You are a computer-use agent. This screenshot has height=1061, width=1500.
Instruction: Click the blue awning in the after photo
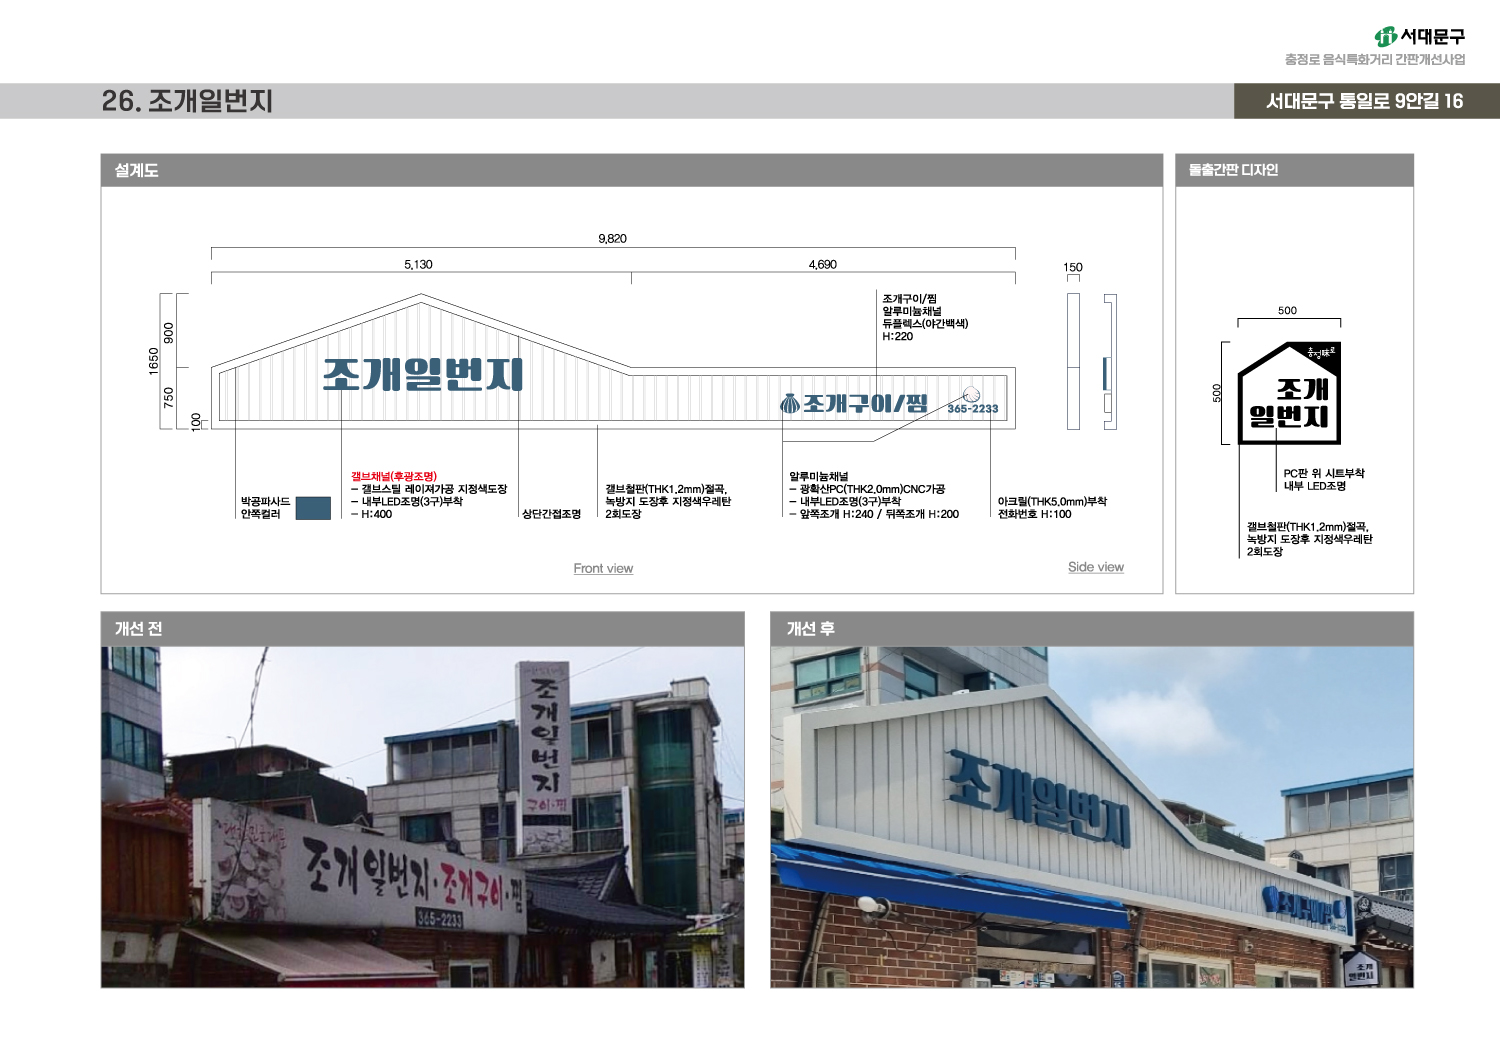[x=950, y=887]
